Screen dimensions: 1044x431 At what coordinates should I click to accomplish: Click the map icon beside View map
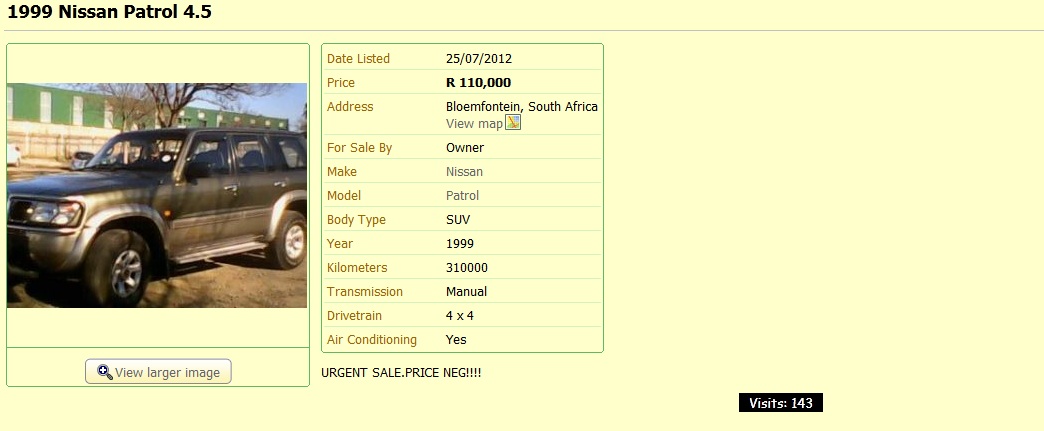pos(513,123)
